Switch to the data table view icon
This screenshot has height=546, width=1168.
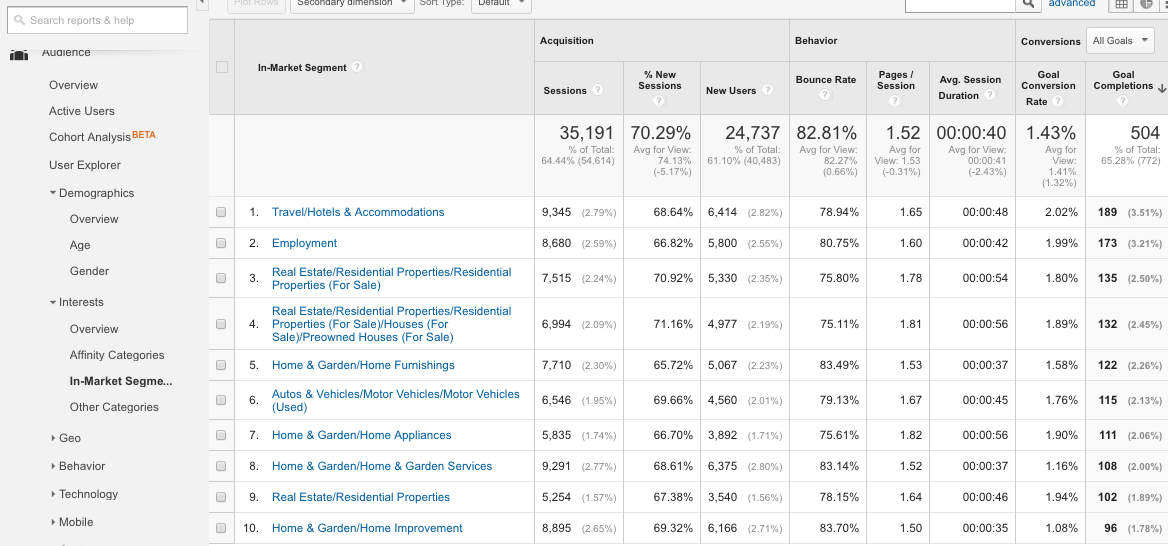(1121, 5)
